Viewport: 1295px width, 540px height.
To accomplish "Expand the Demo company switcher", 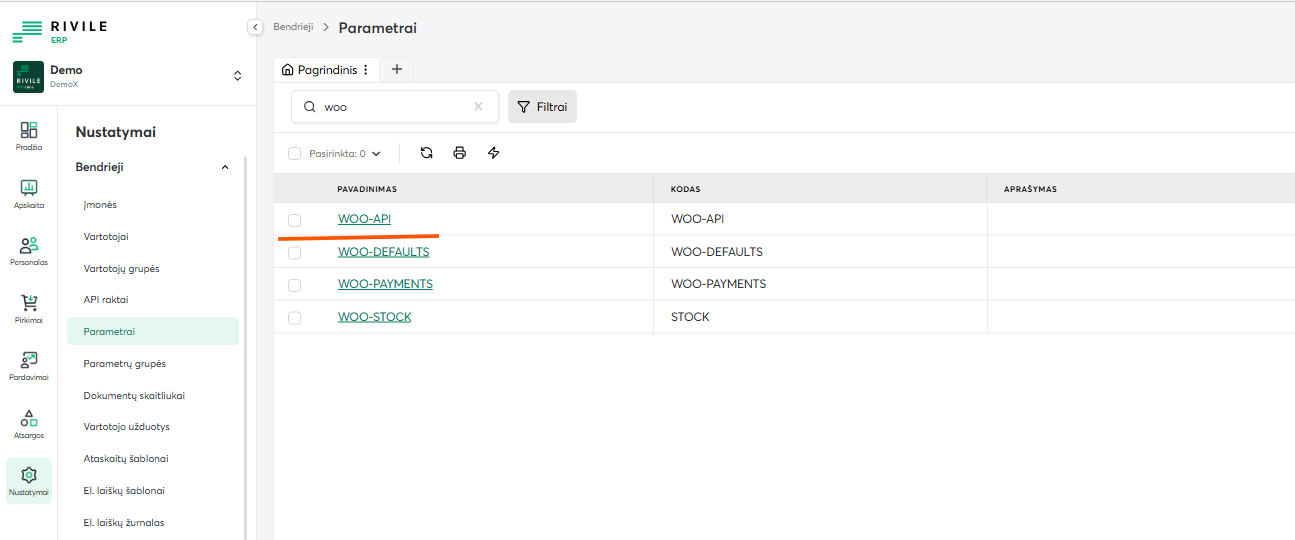I will (237, 76).
